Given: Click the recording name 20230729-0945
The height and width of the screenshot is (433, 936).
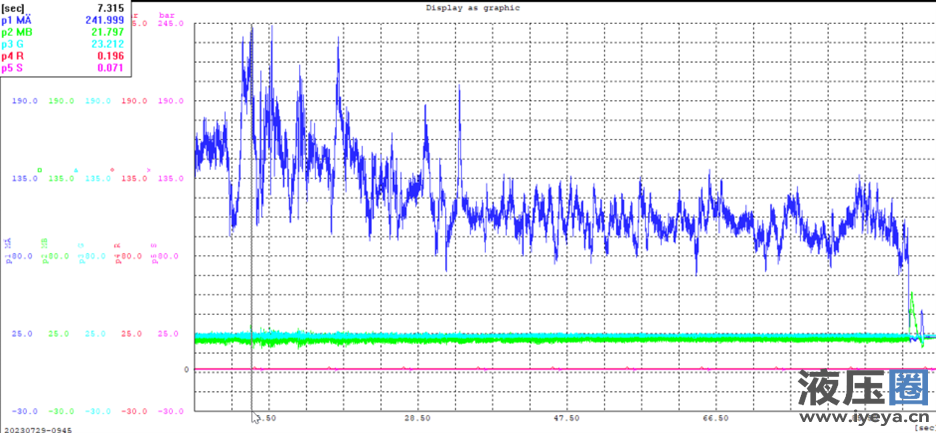Looking at the screenshot, I should pos(36,429).
